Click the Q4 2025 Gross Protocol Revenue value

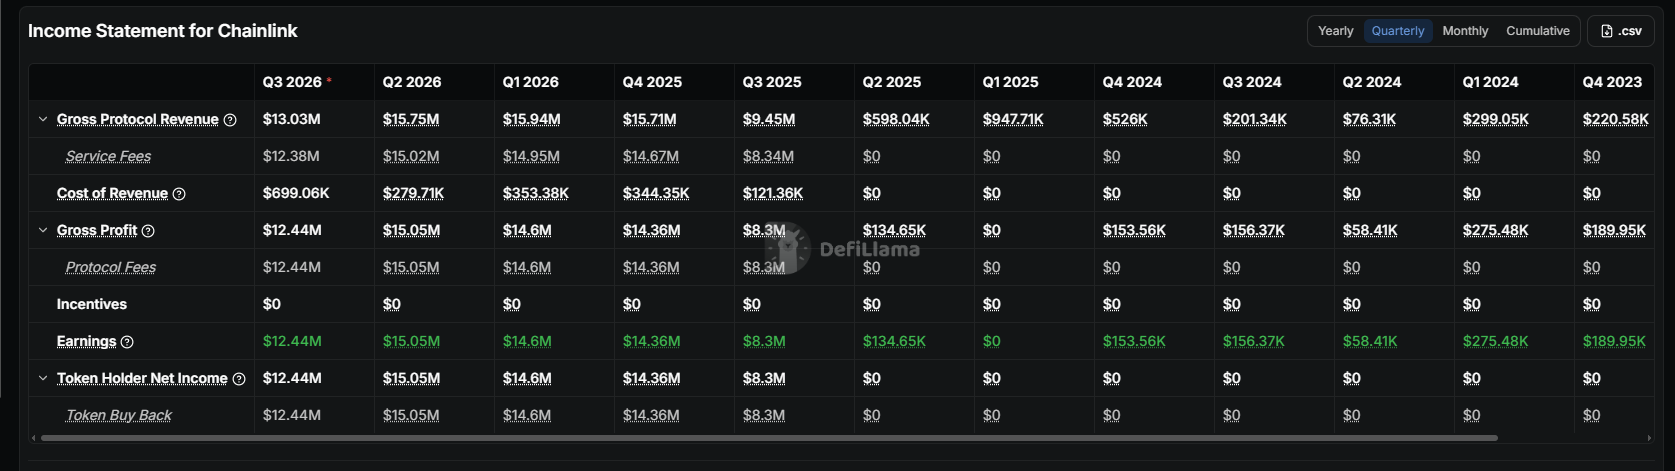pos(649,119)
